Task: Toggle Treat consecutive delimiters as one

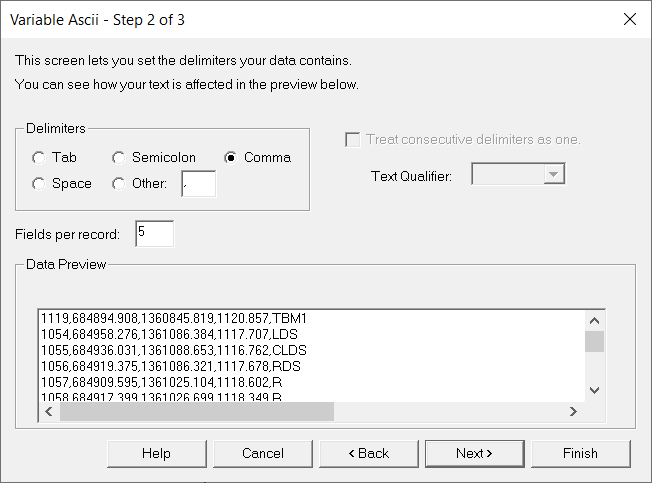Action: pos(353,140)
